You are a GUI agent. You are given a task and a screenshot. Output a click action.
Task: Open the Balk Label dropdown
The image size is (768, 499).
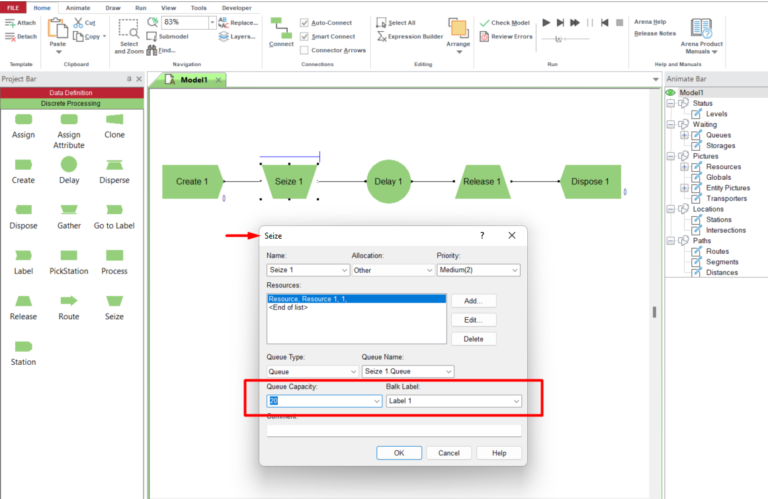pos(516,401)
